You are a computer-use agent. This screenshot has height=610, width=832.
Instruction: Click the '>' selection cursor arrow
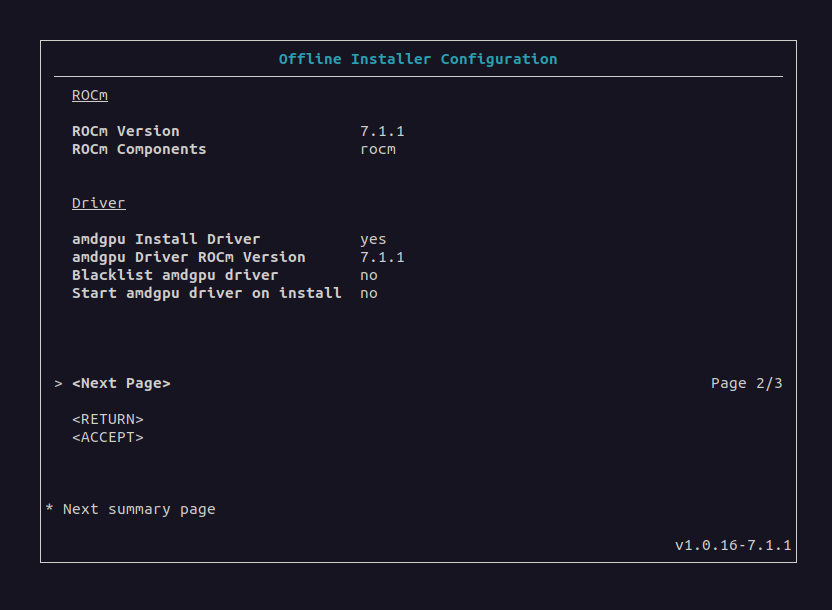tap(58, 383)
